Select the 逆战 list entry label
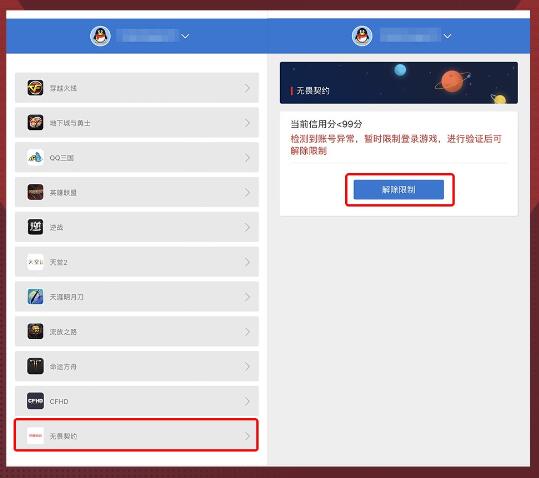This screenshot has height=478, width=539. [x=56, y=227]
